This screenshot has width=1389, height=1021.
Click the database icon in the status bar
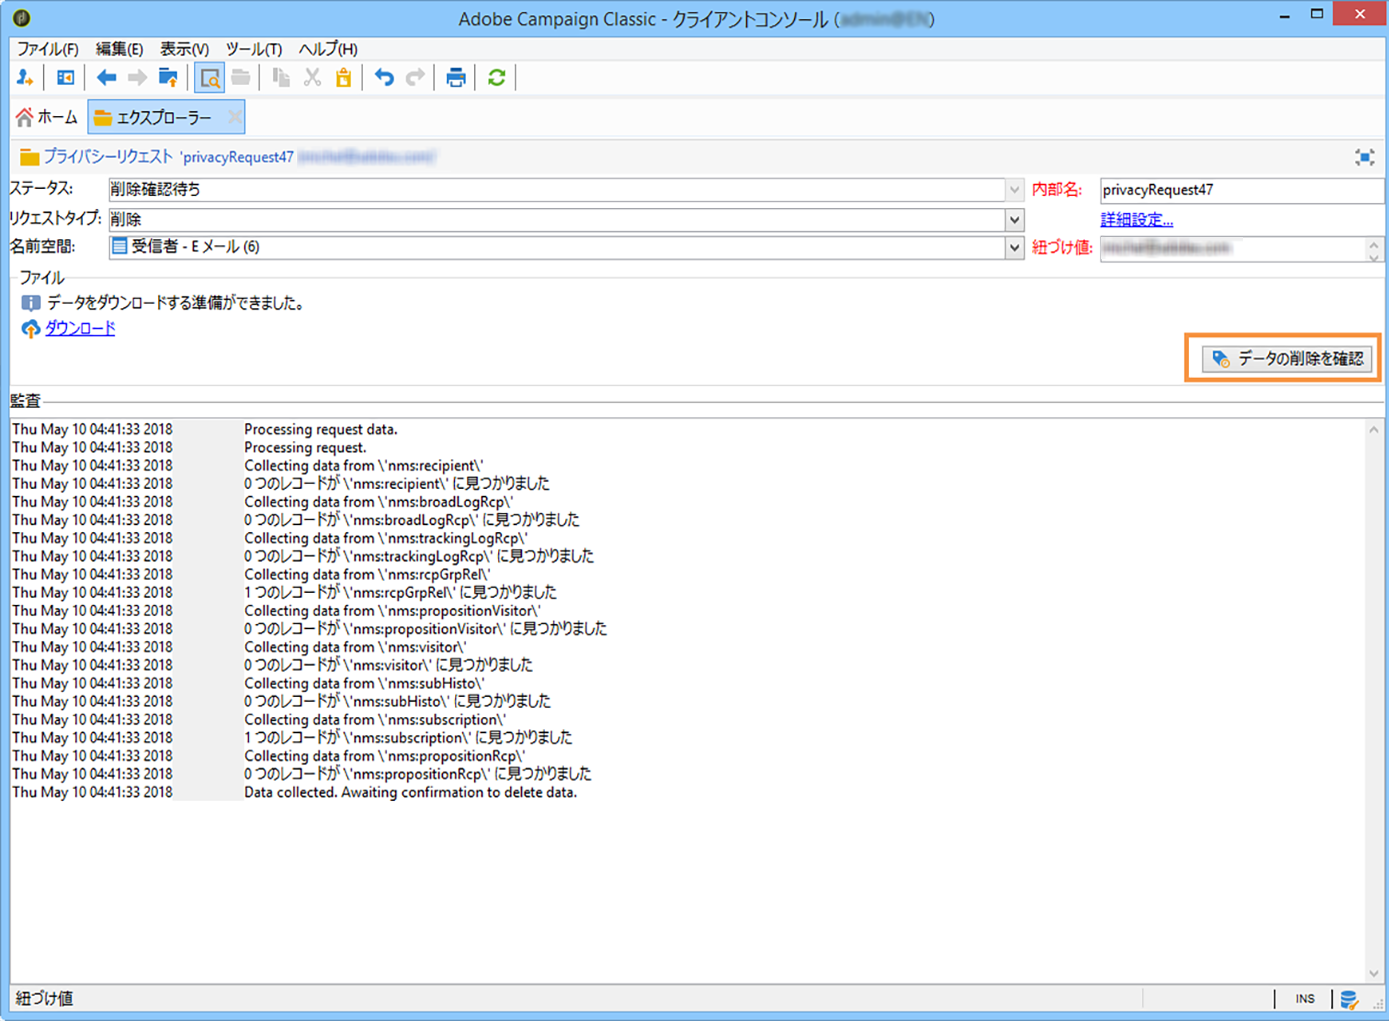coord(1349,999)
